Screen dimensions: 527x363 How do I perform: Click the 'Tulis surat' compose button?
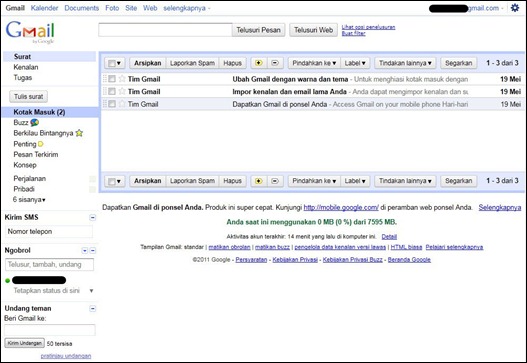[29, 96]
